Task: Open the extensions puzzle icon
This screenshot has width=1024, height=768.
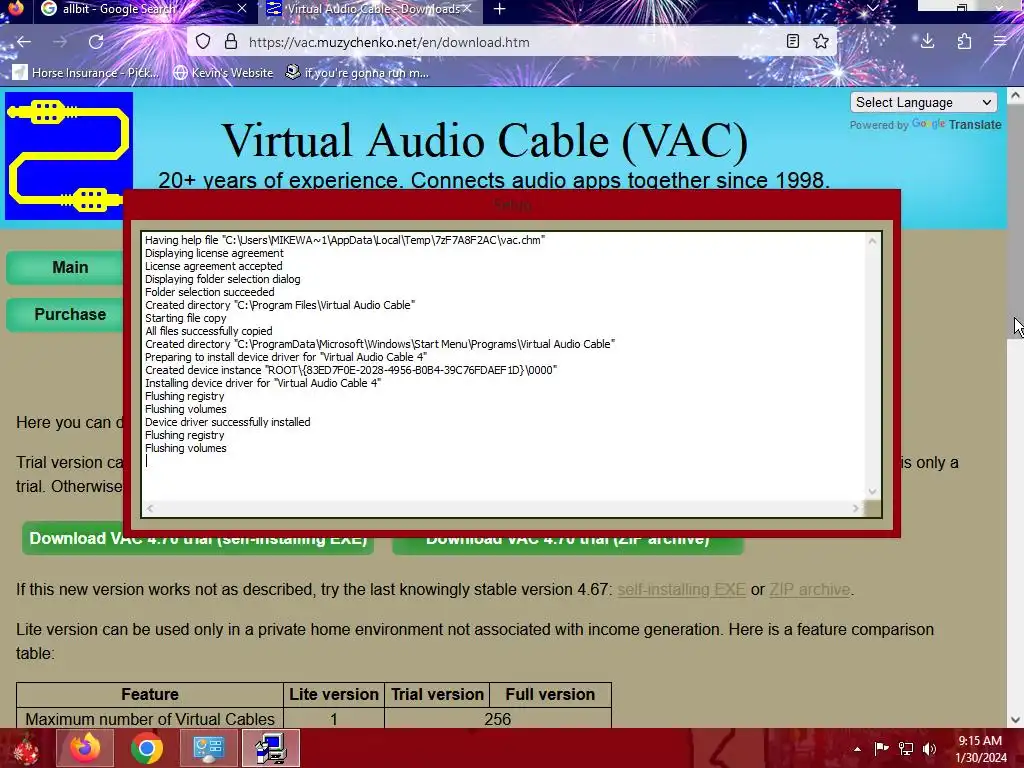Action: (964, 42)
